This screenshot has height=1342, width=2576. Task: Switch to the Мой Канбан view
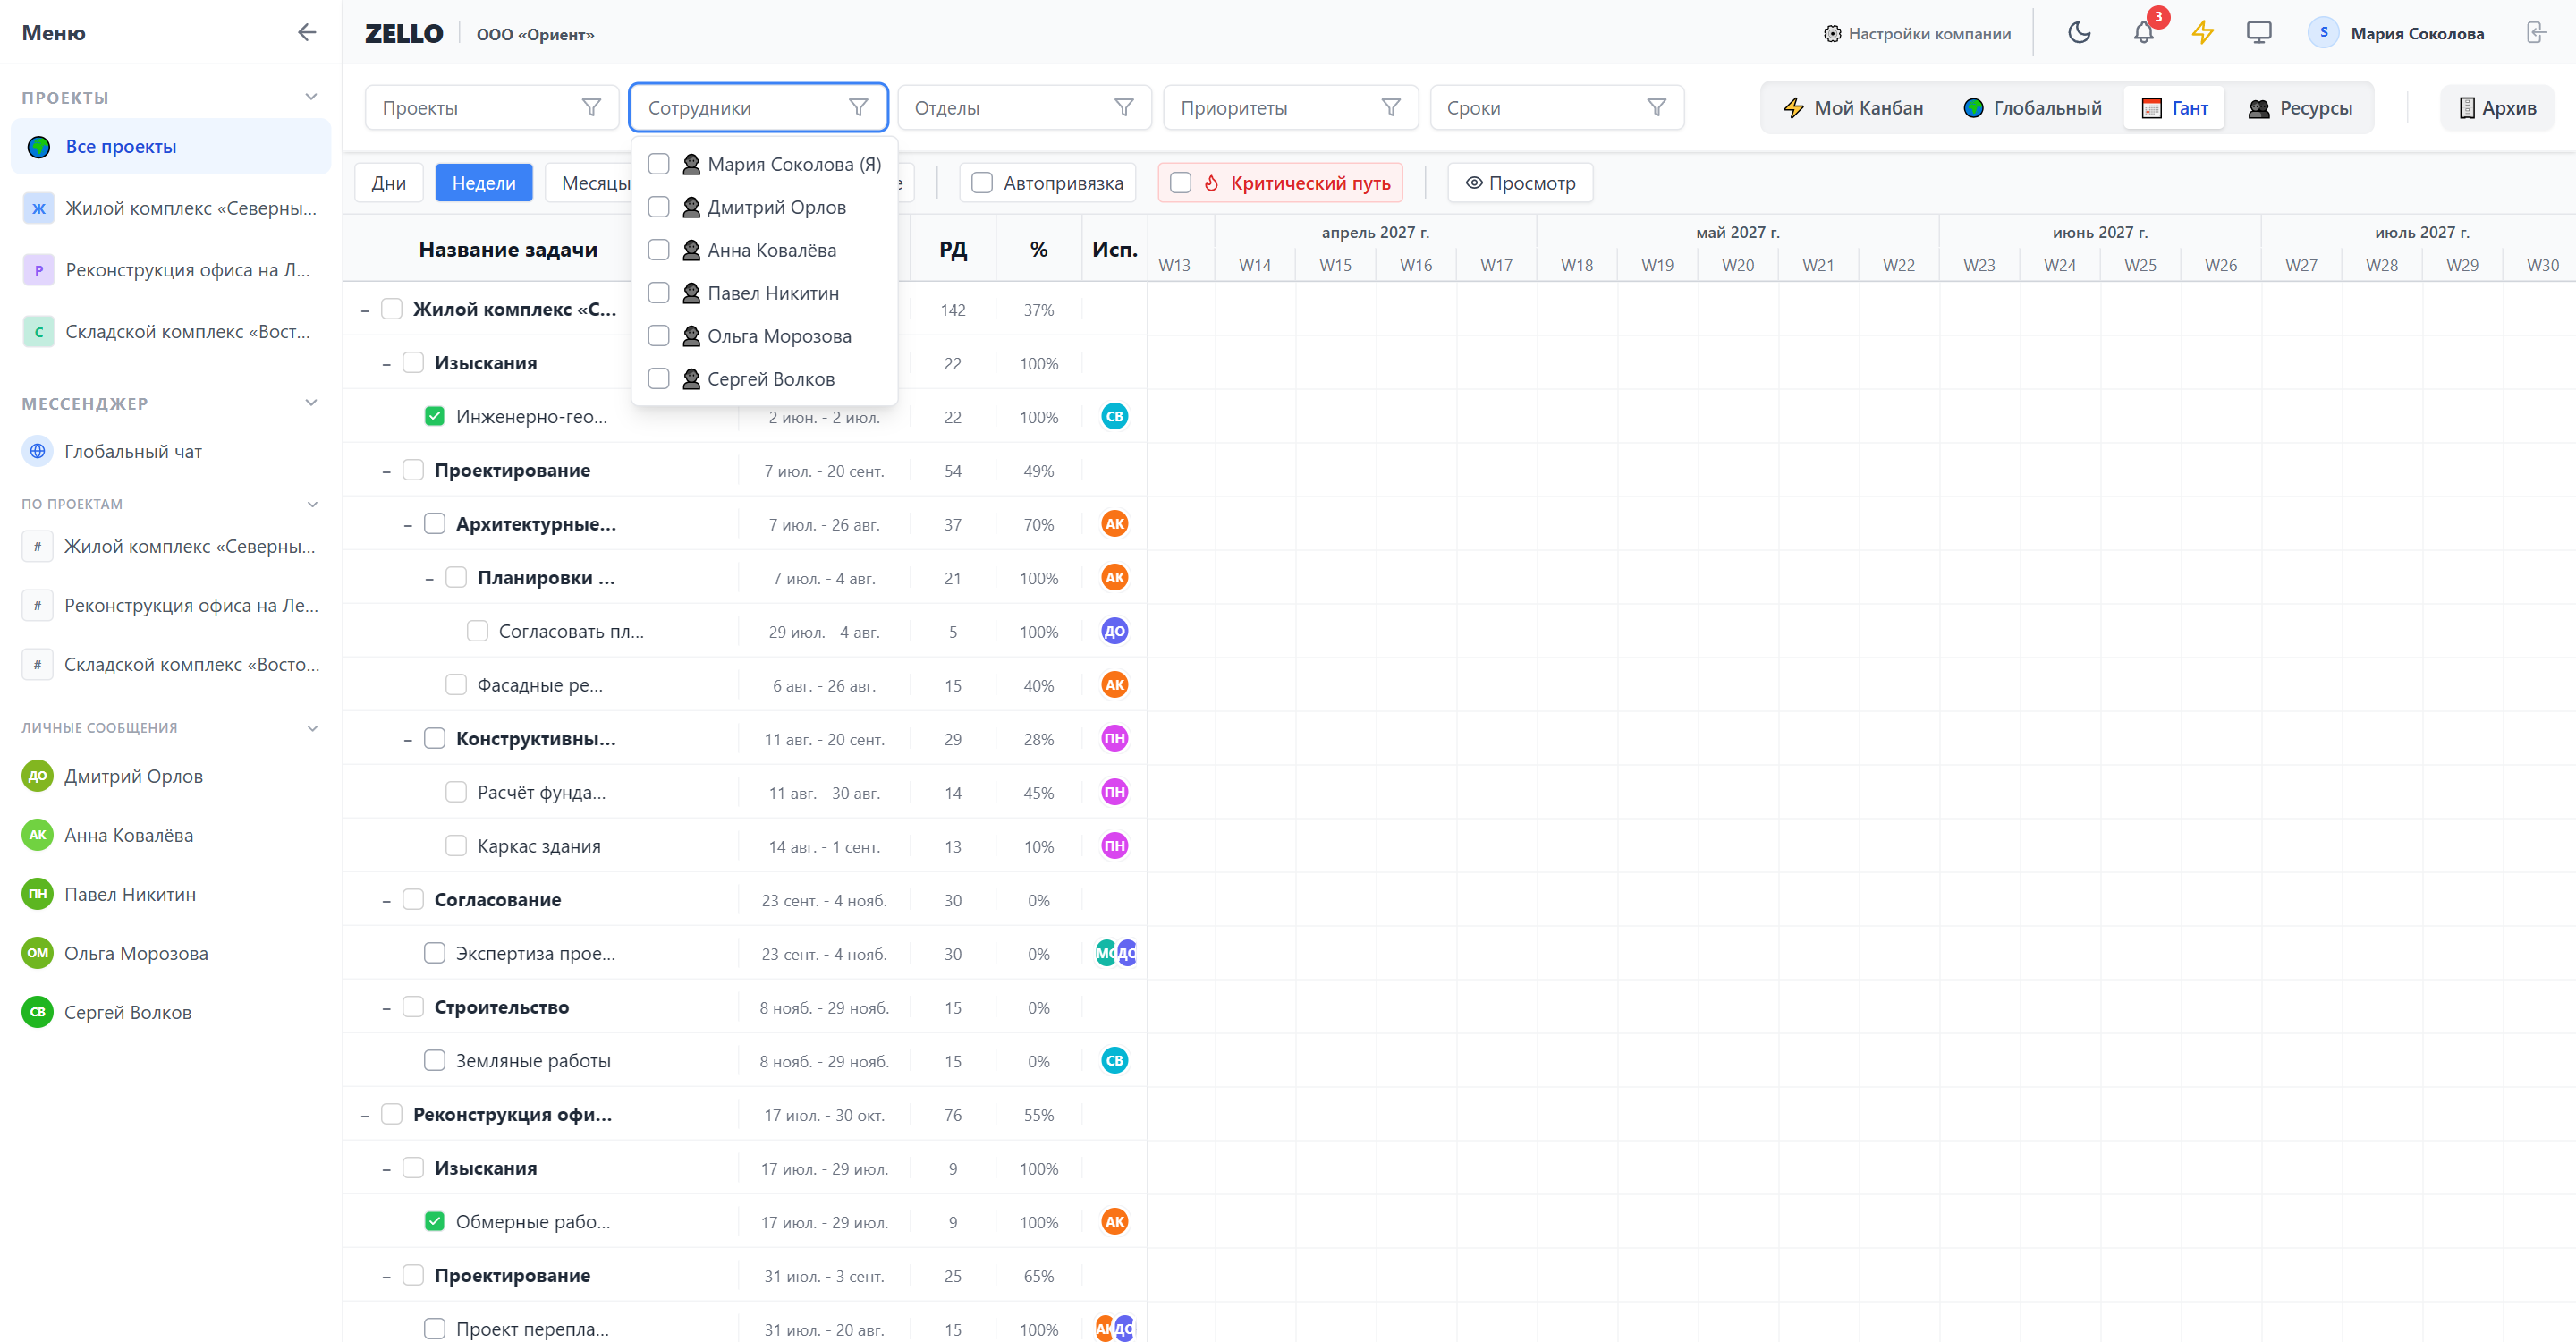1854,107
